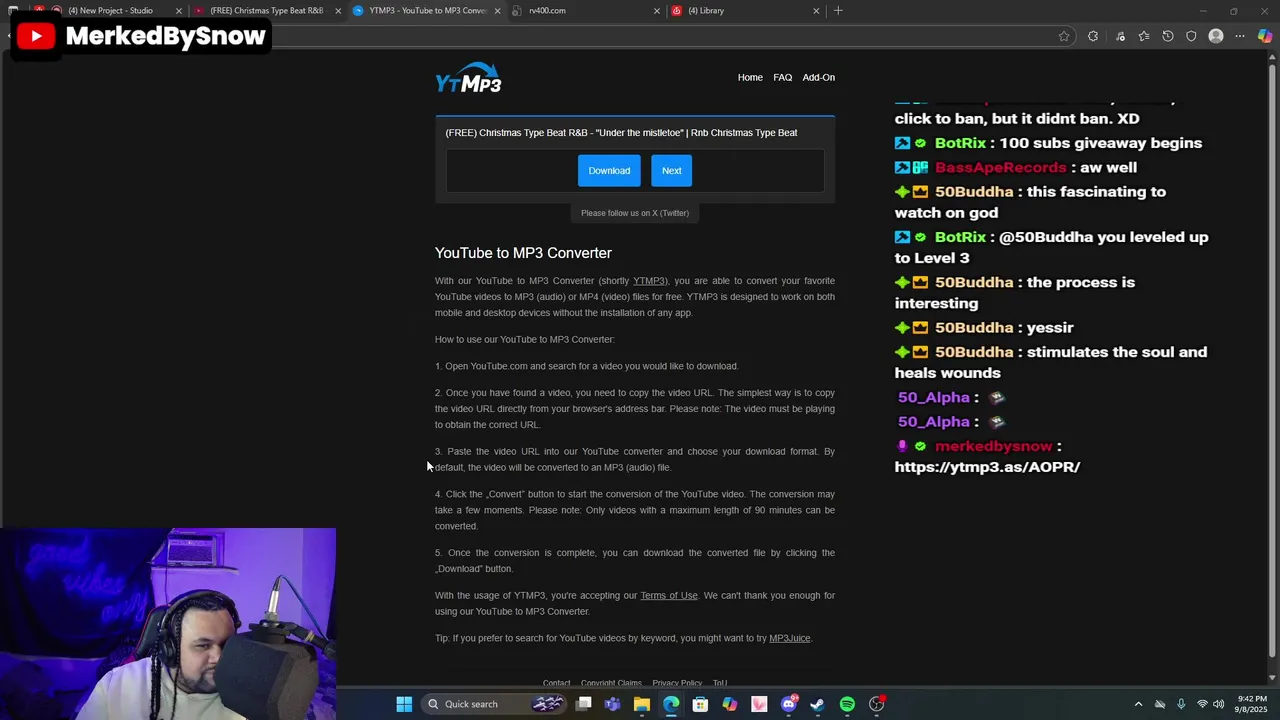Click the YTMP3 logo
1280x720 pixels.
coord(468,78)
